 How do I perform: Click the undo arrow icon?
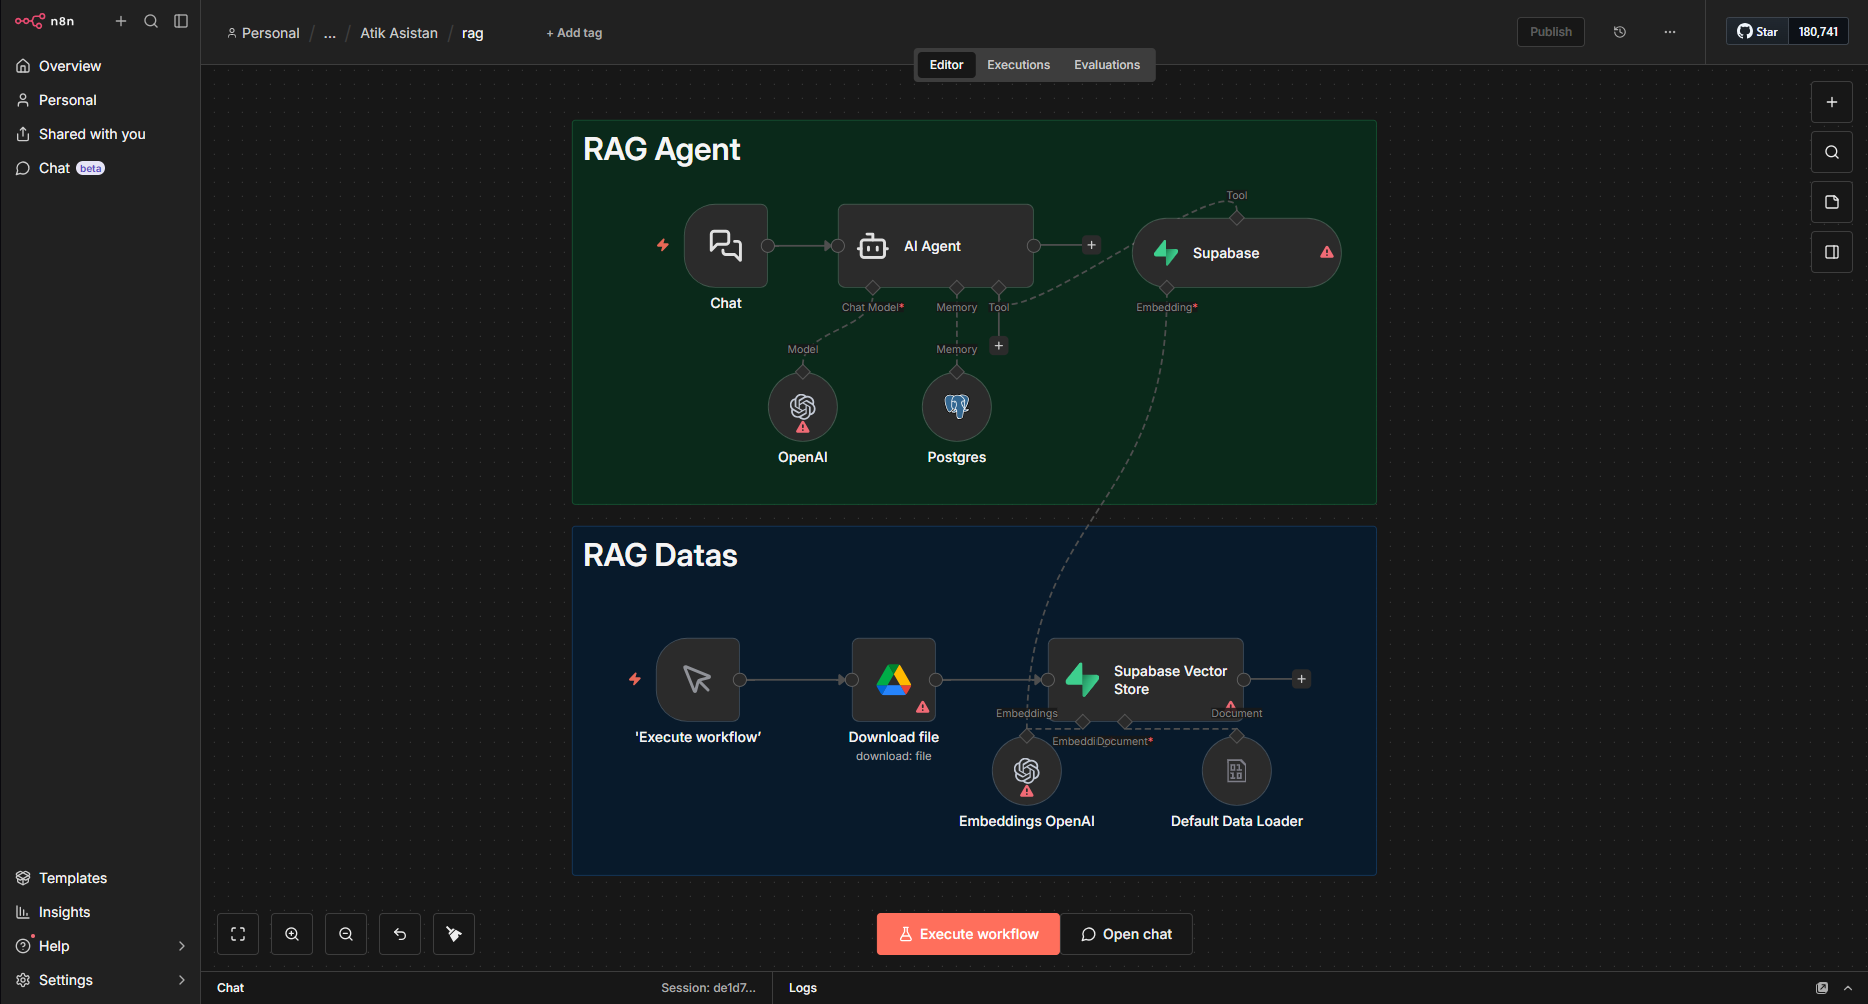coord(399,933)
